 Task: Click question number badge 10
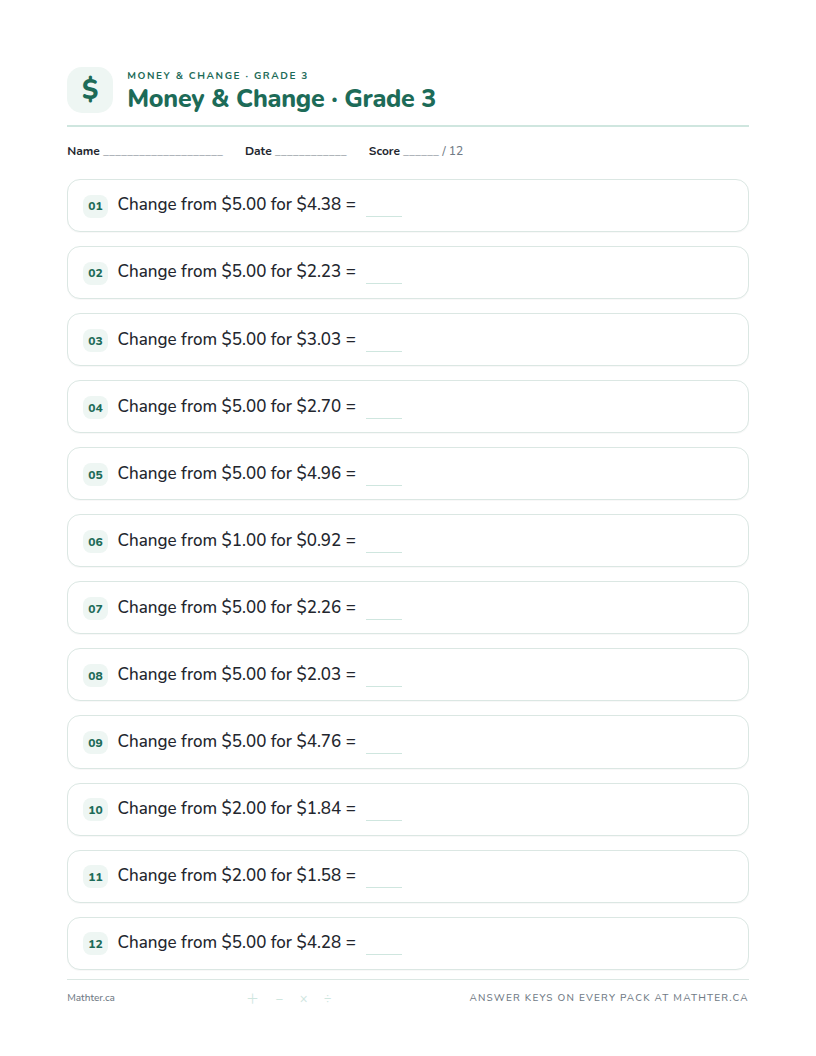click(x=96, y=810)
